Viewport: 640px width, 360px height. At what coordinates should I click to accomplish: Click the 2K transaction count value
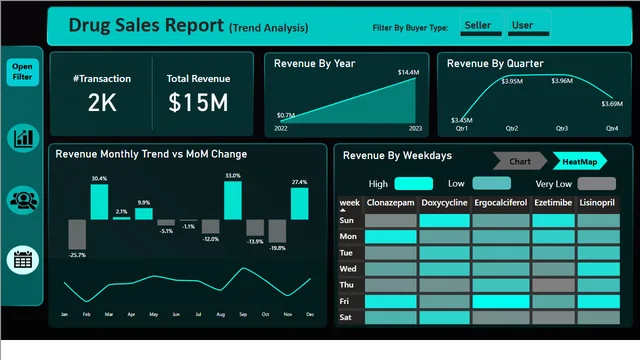coord(102,102)
